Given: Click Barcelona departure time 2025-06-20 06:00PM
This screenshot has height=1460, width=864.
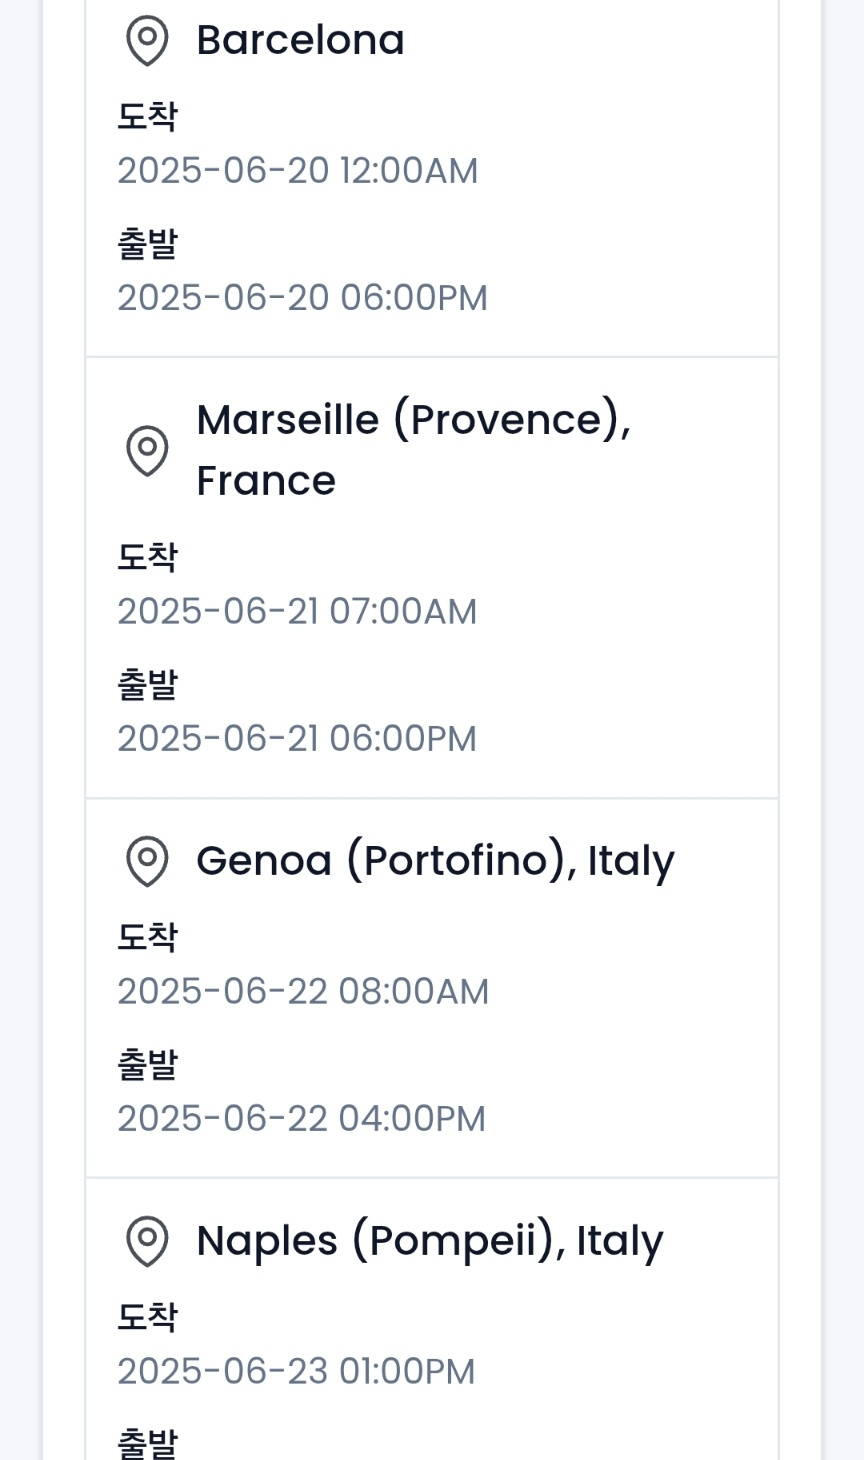Looking at the screenshot, I should pos(303,298).
